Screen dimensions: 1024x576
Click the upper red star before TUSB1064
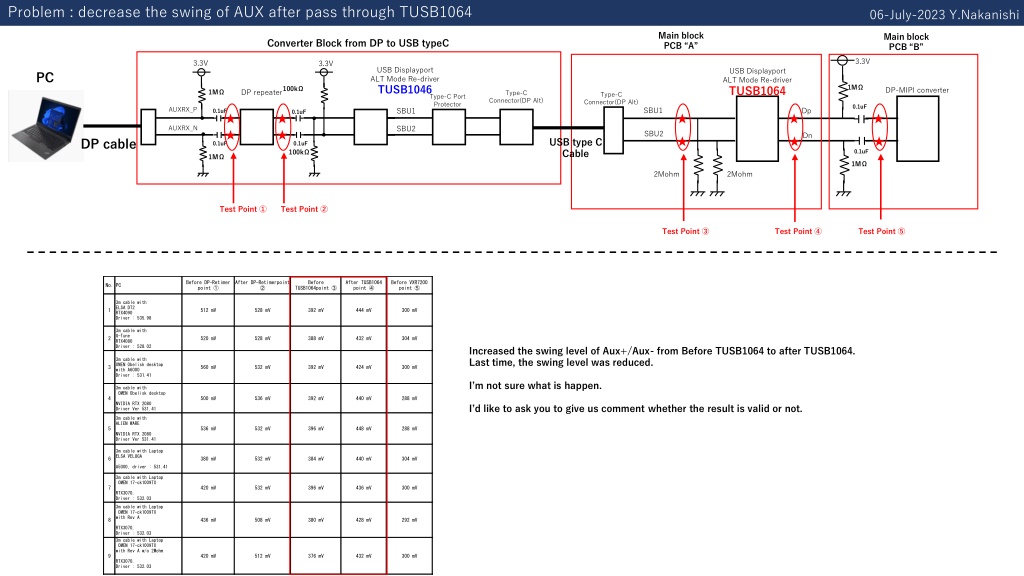[x=682, y=119]
